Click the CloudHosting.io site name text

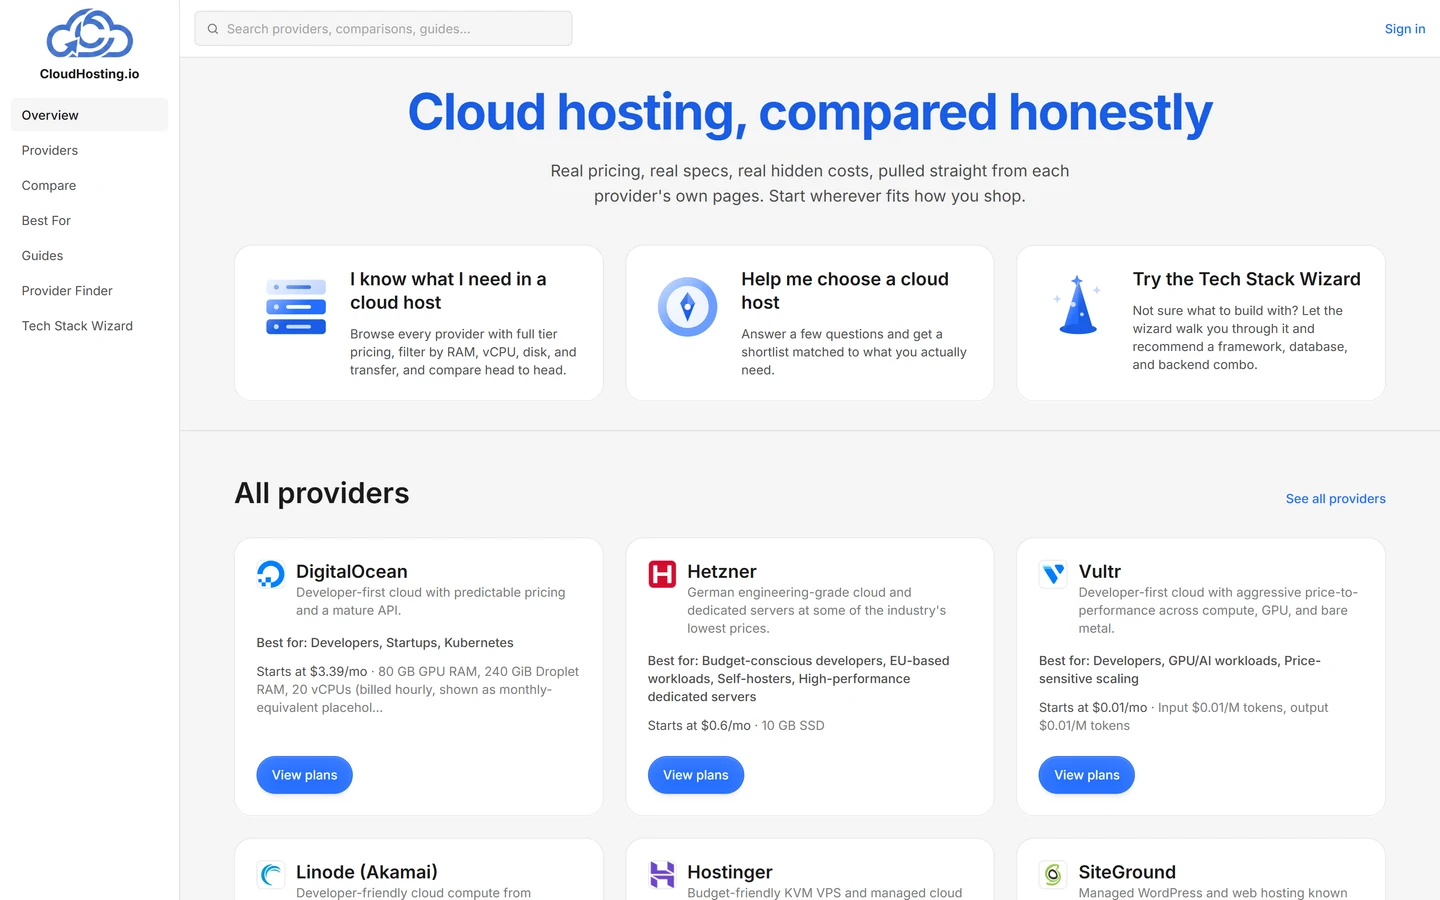coord(90,74)
